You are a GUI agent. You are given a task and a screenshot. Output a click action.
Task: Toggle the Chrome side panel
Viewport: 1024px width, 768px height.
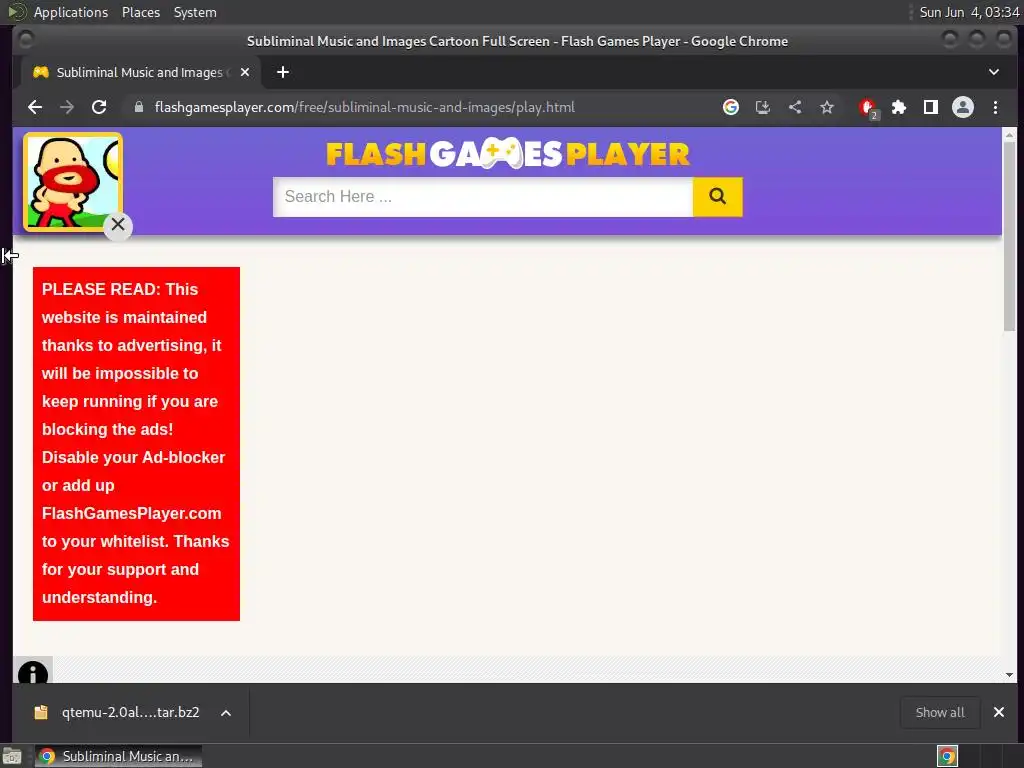pyautogui.click(x=931, y=107)
